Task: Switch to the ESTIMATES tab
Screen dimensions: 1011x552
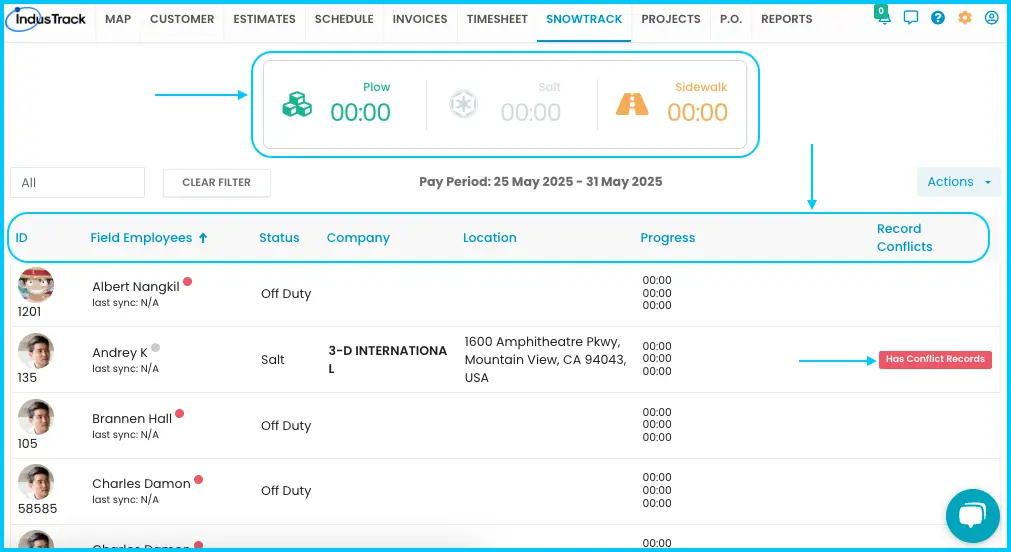Action: coord(264,19)
